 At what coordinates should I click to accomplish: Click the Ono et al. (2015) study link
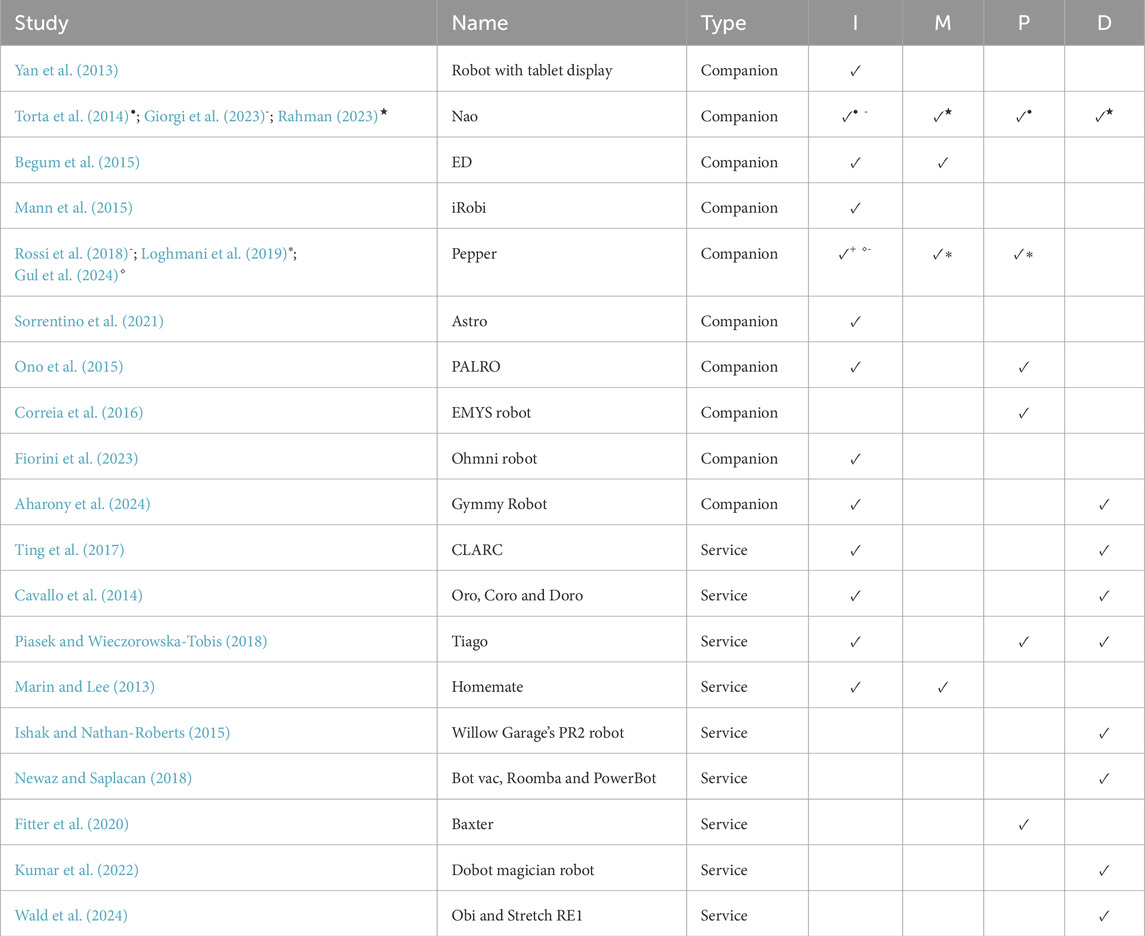[x=68, y=367]
